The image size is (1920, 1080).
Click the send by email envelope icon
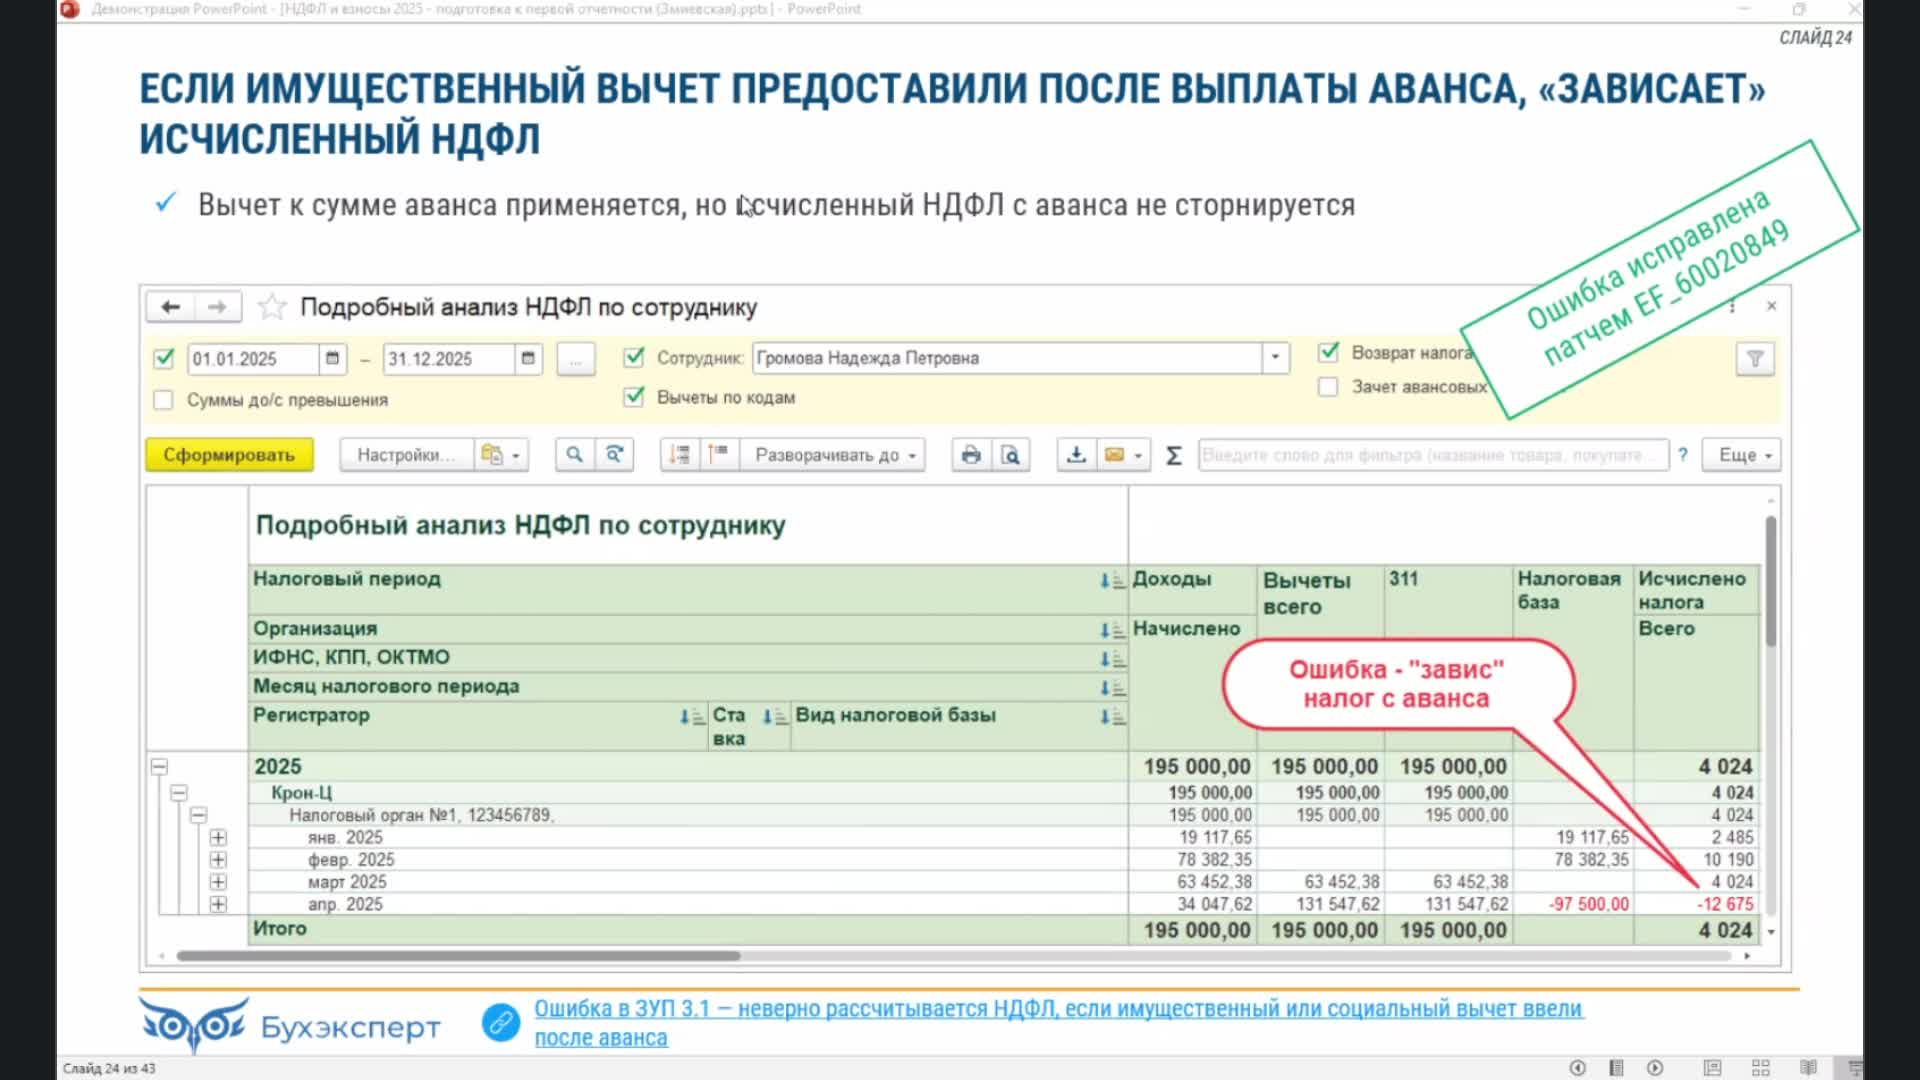pyautogui.click(x=1114, y=455)
